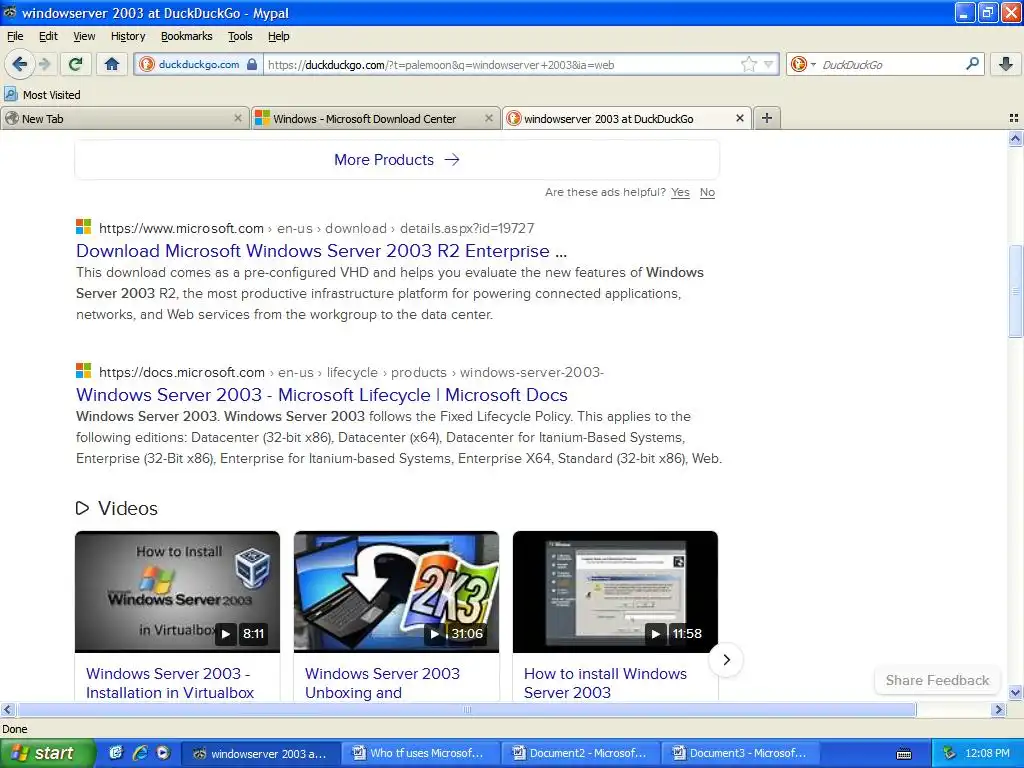
Task: Play the Installation in Virtualbox video thumbnail
Action: (x=178, y=592)
